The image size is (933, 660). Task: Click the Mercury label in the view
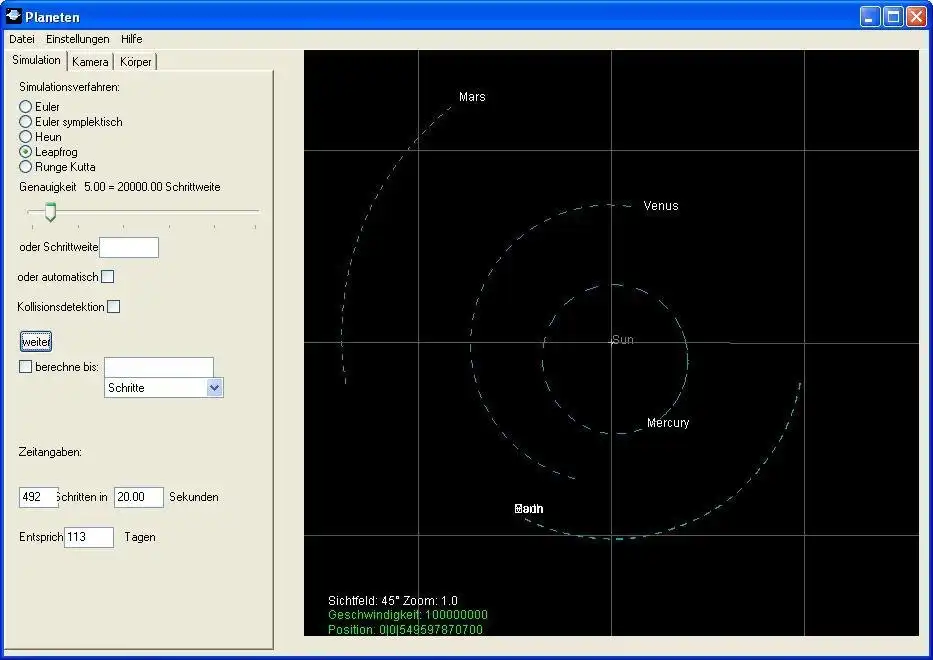[668, 423]
